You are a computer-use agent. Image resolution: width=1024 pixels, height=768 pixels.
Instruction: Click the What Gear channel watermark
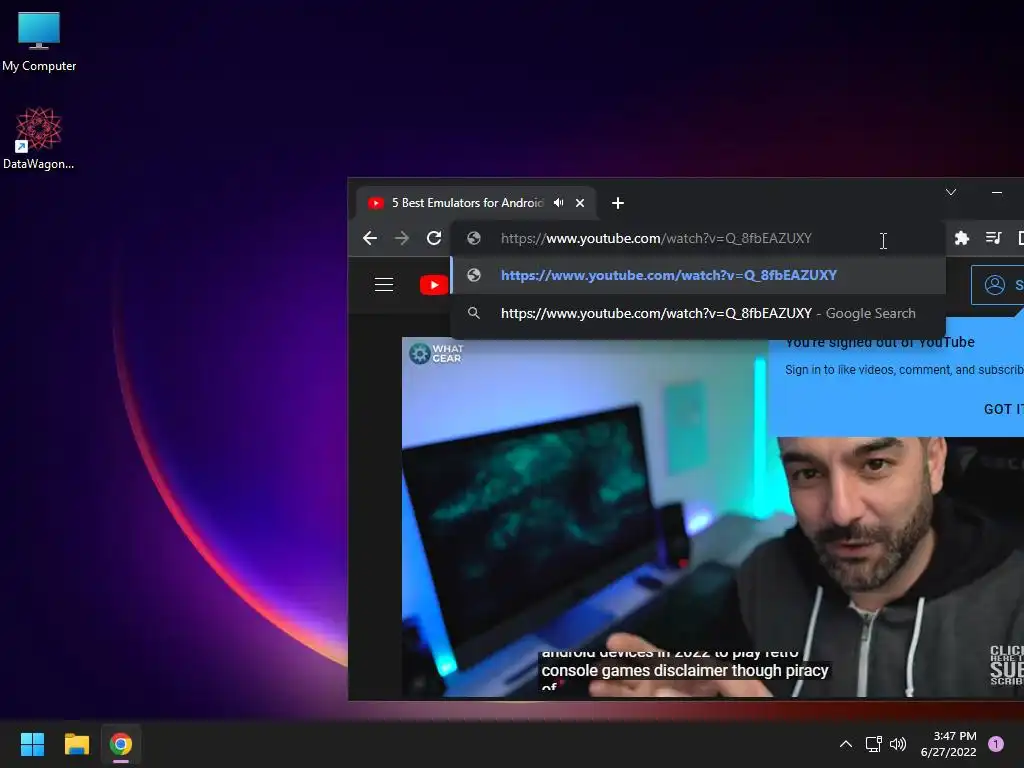tap(436, 353)
